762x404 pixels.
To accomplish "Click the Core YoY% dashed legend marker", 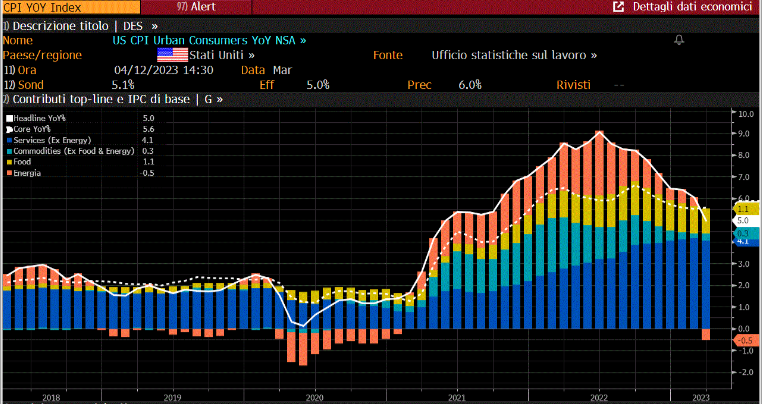I will (x=10, y=129).
